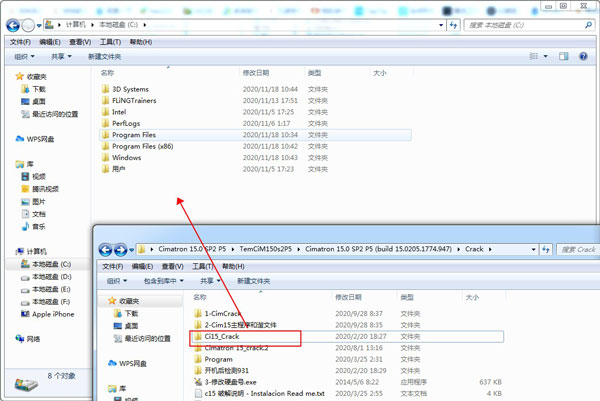Open the 图片 library in the C: window
Image resolution: width=600 pixels, height=401 pixels.
point(33,202)
